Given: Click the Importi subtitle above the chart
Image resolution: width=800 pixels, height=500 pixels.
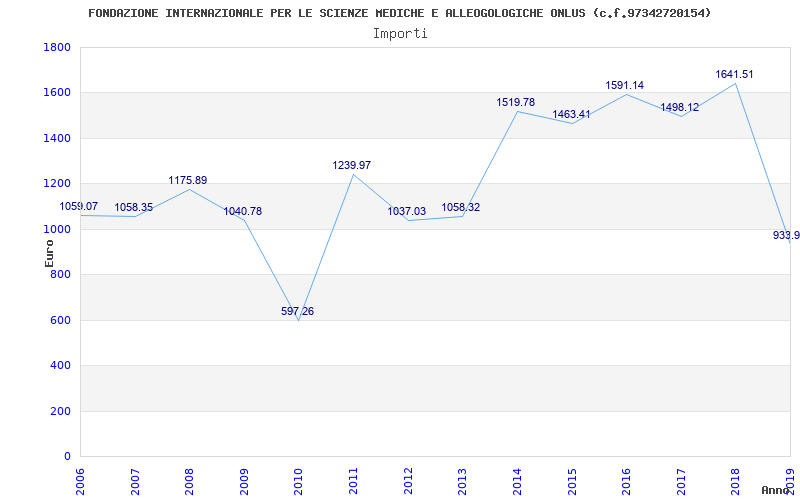Looking at the screenshot, I should 400,33.
